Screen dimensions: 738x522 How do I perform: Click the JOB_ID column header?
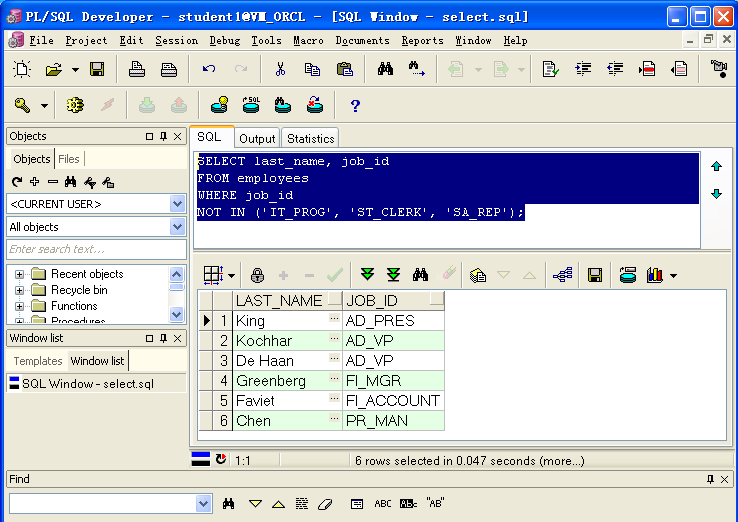[x=394, y=300]
